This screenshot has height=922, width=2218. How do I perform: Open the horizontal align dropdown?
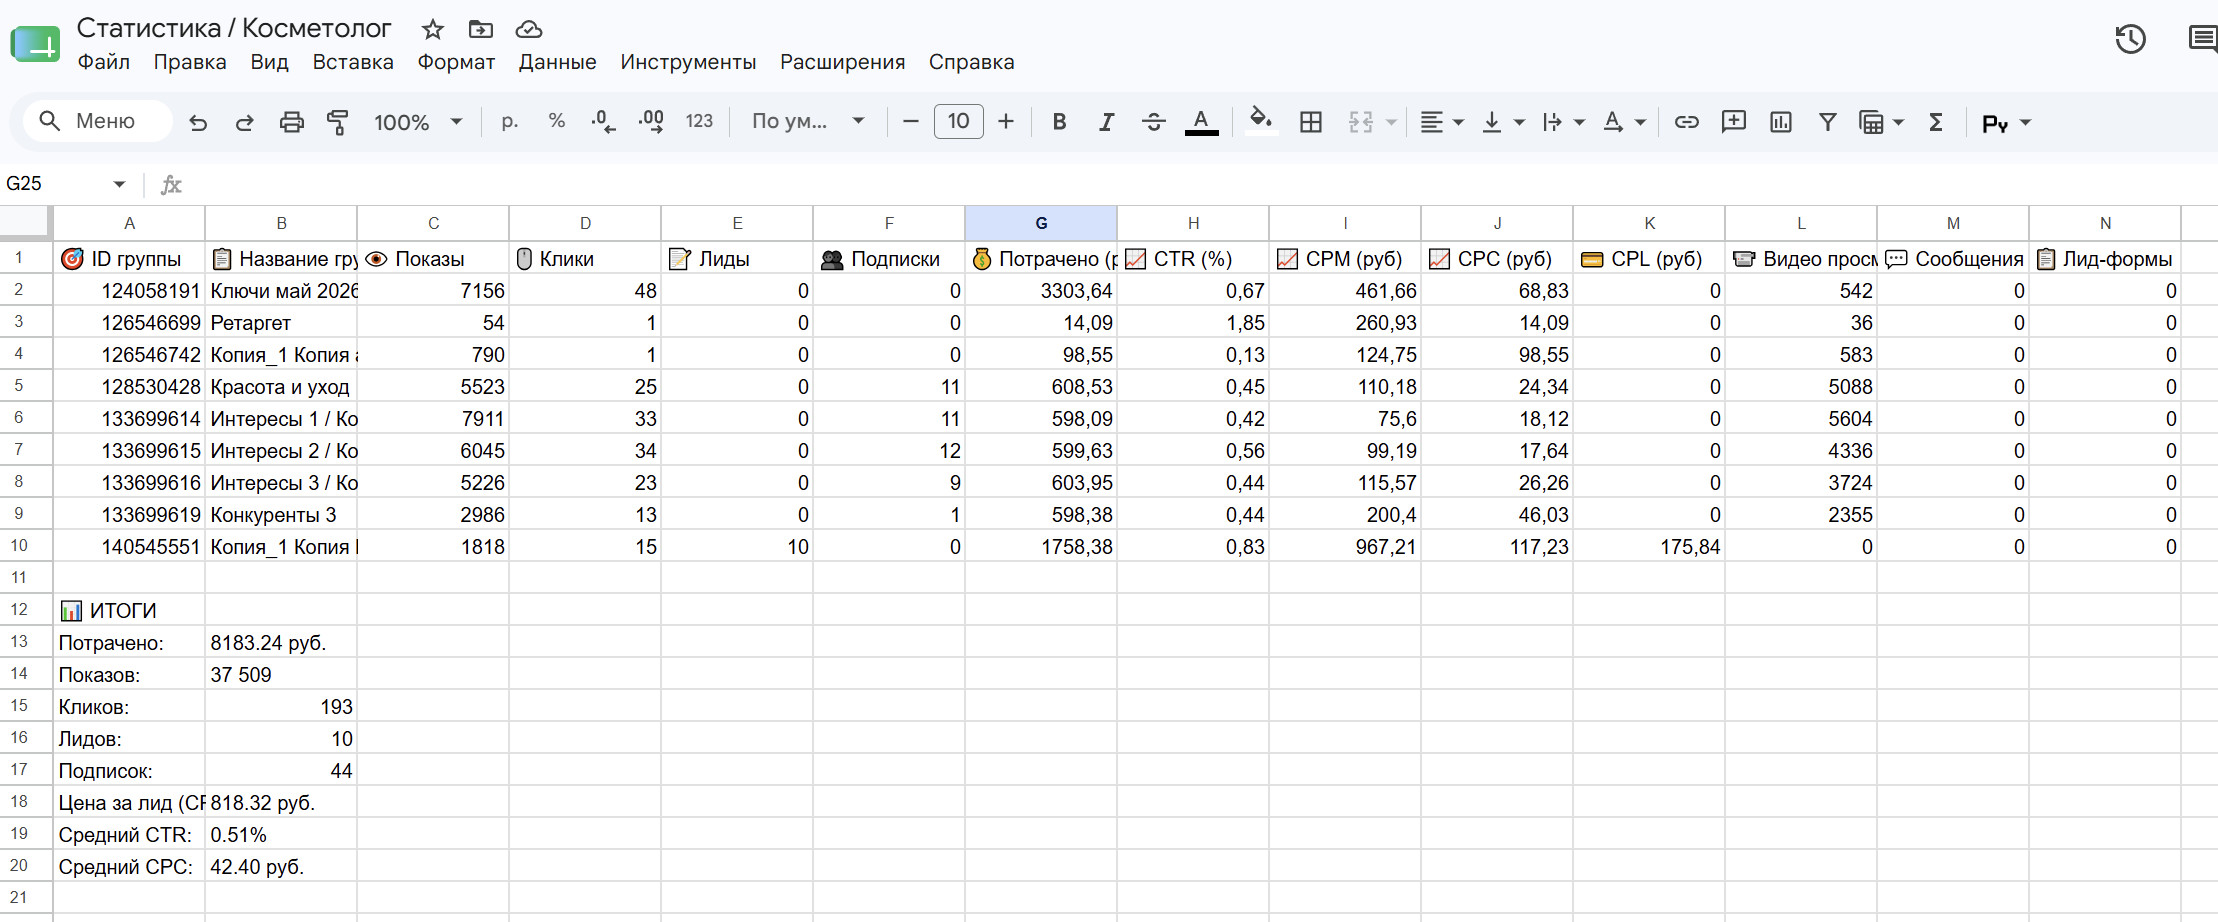coord(1442,122)
